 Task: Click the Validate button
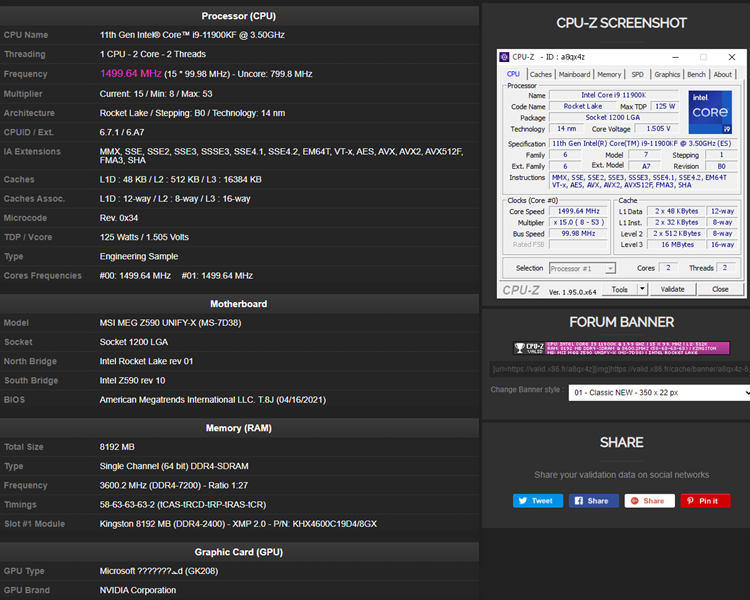coord(673,289)
